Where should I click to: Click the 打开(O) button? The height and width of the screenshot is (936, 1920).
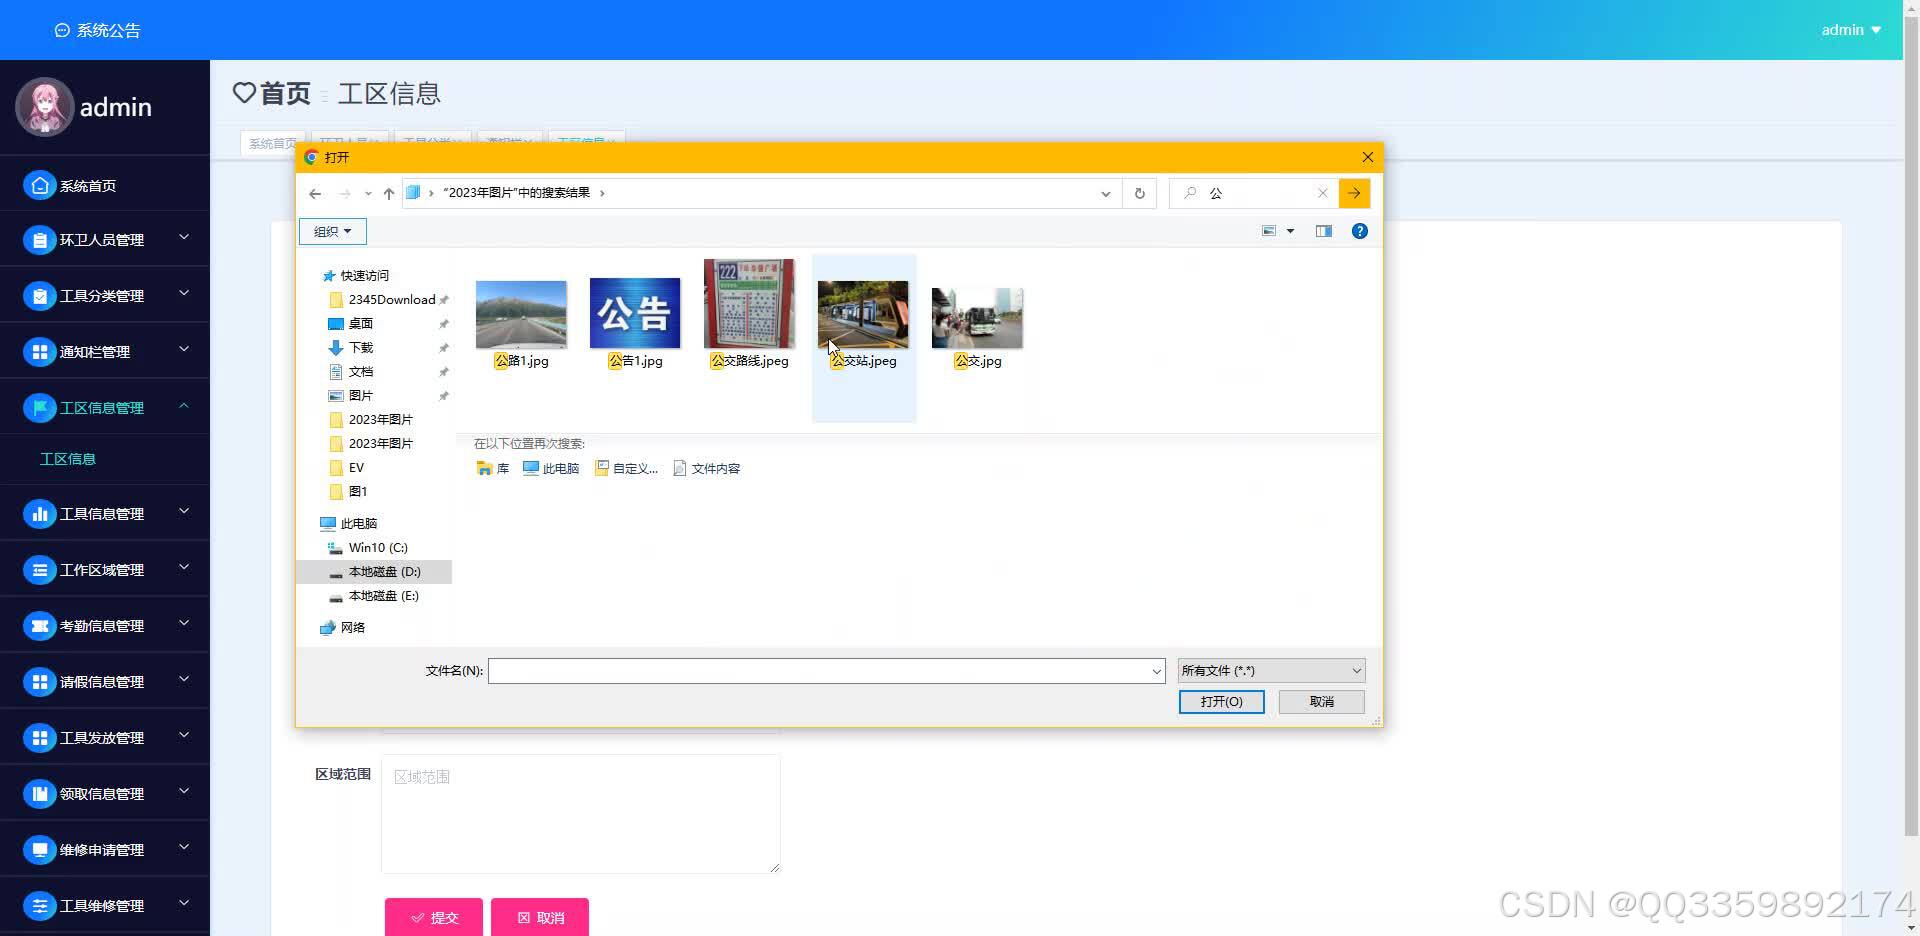coord(1221,702)
